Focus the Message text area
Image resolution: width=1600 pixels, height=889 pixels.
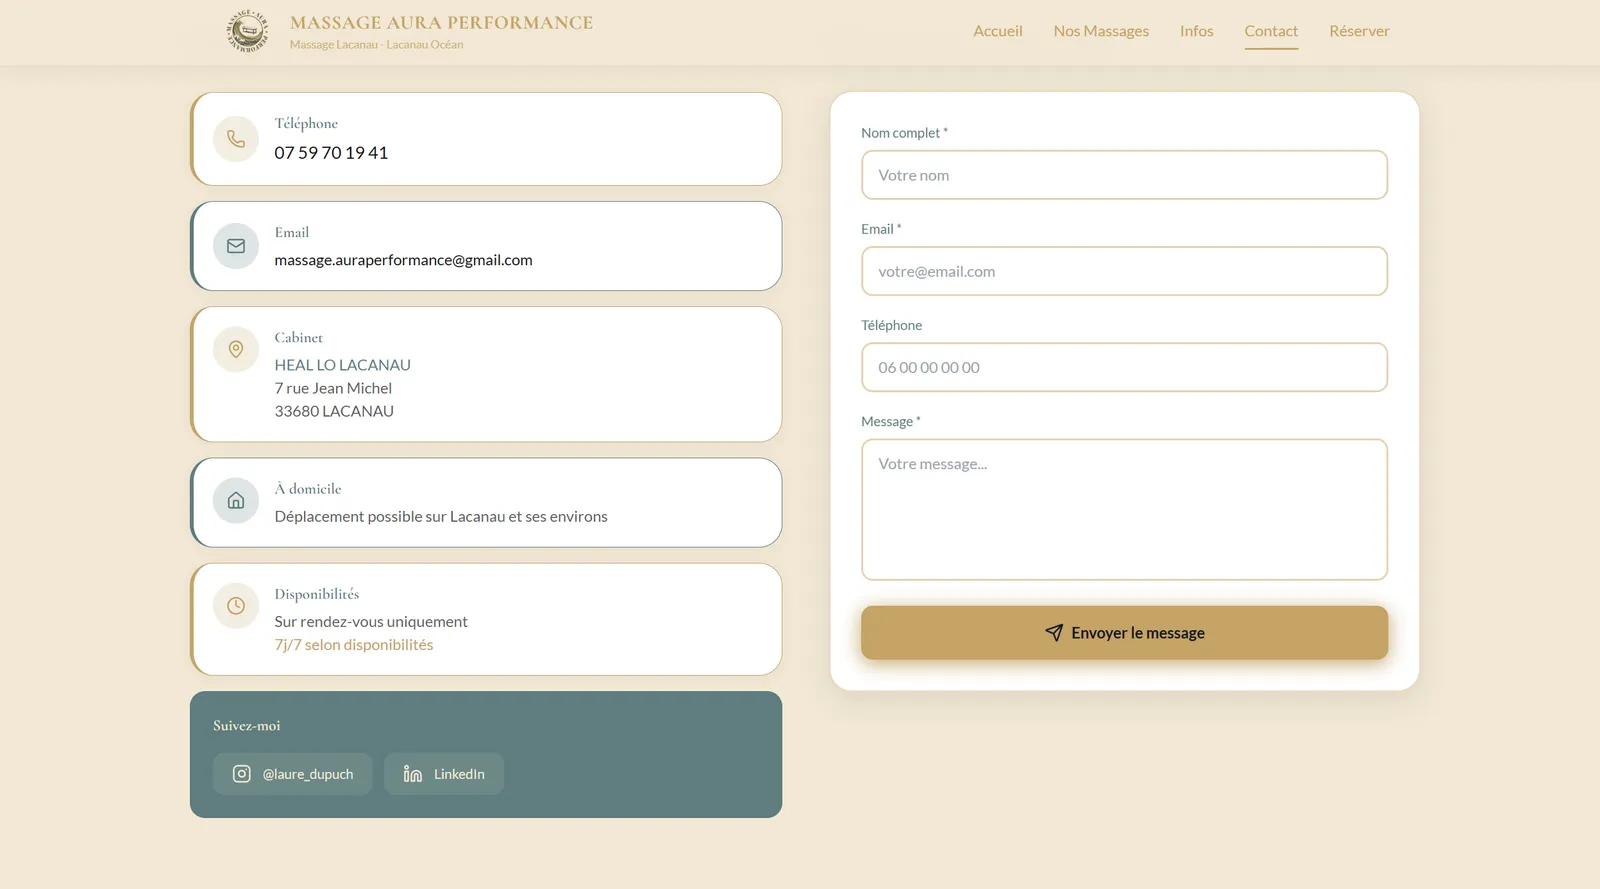click(1124, 510)
